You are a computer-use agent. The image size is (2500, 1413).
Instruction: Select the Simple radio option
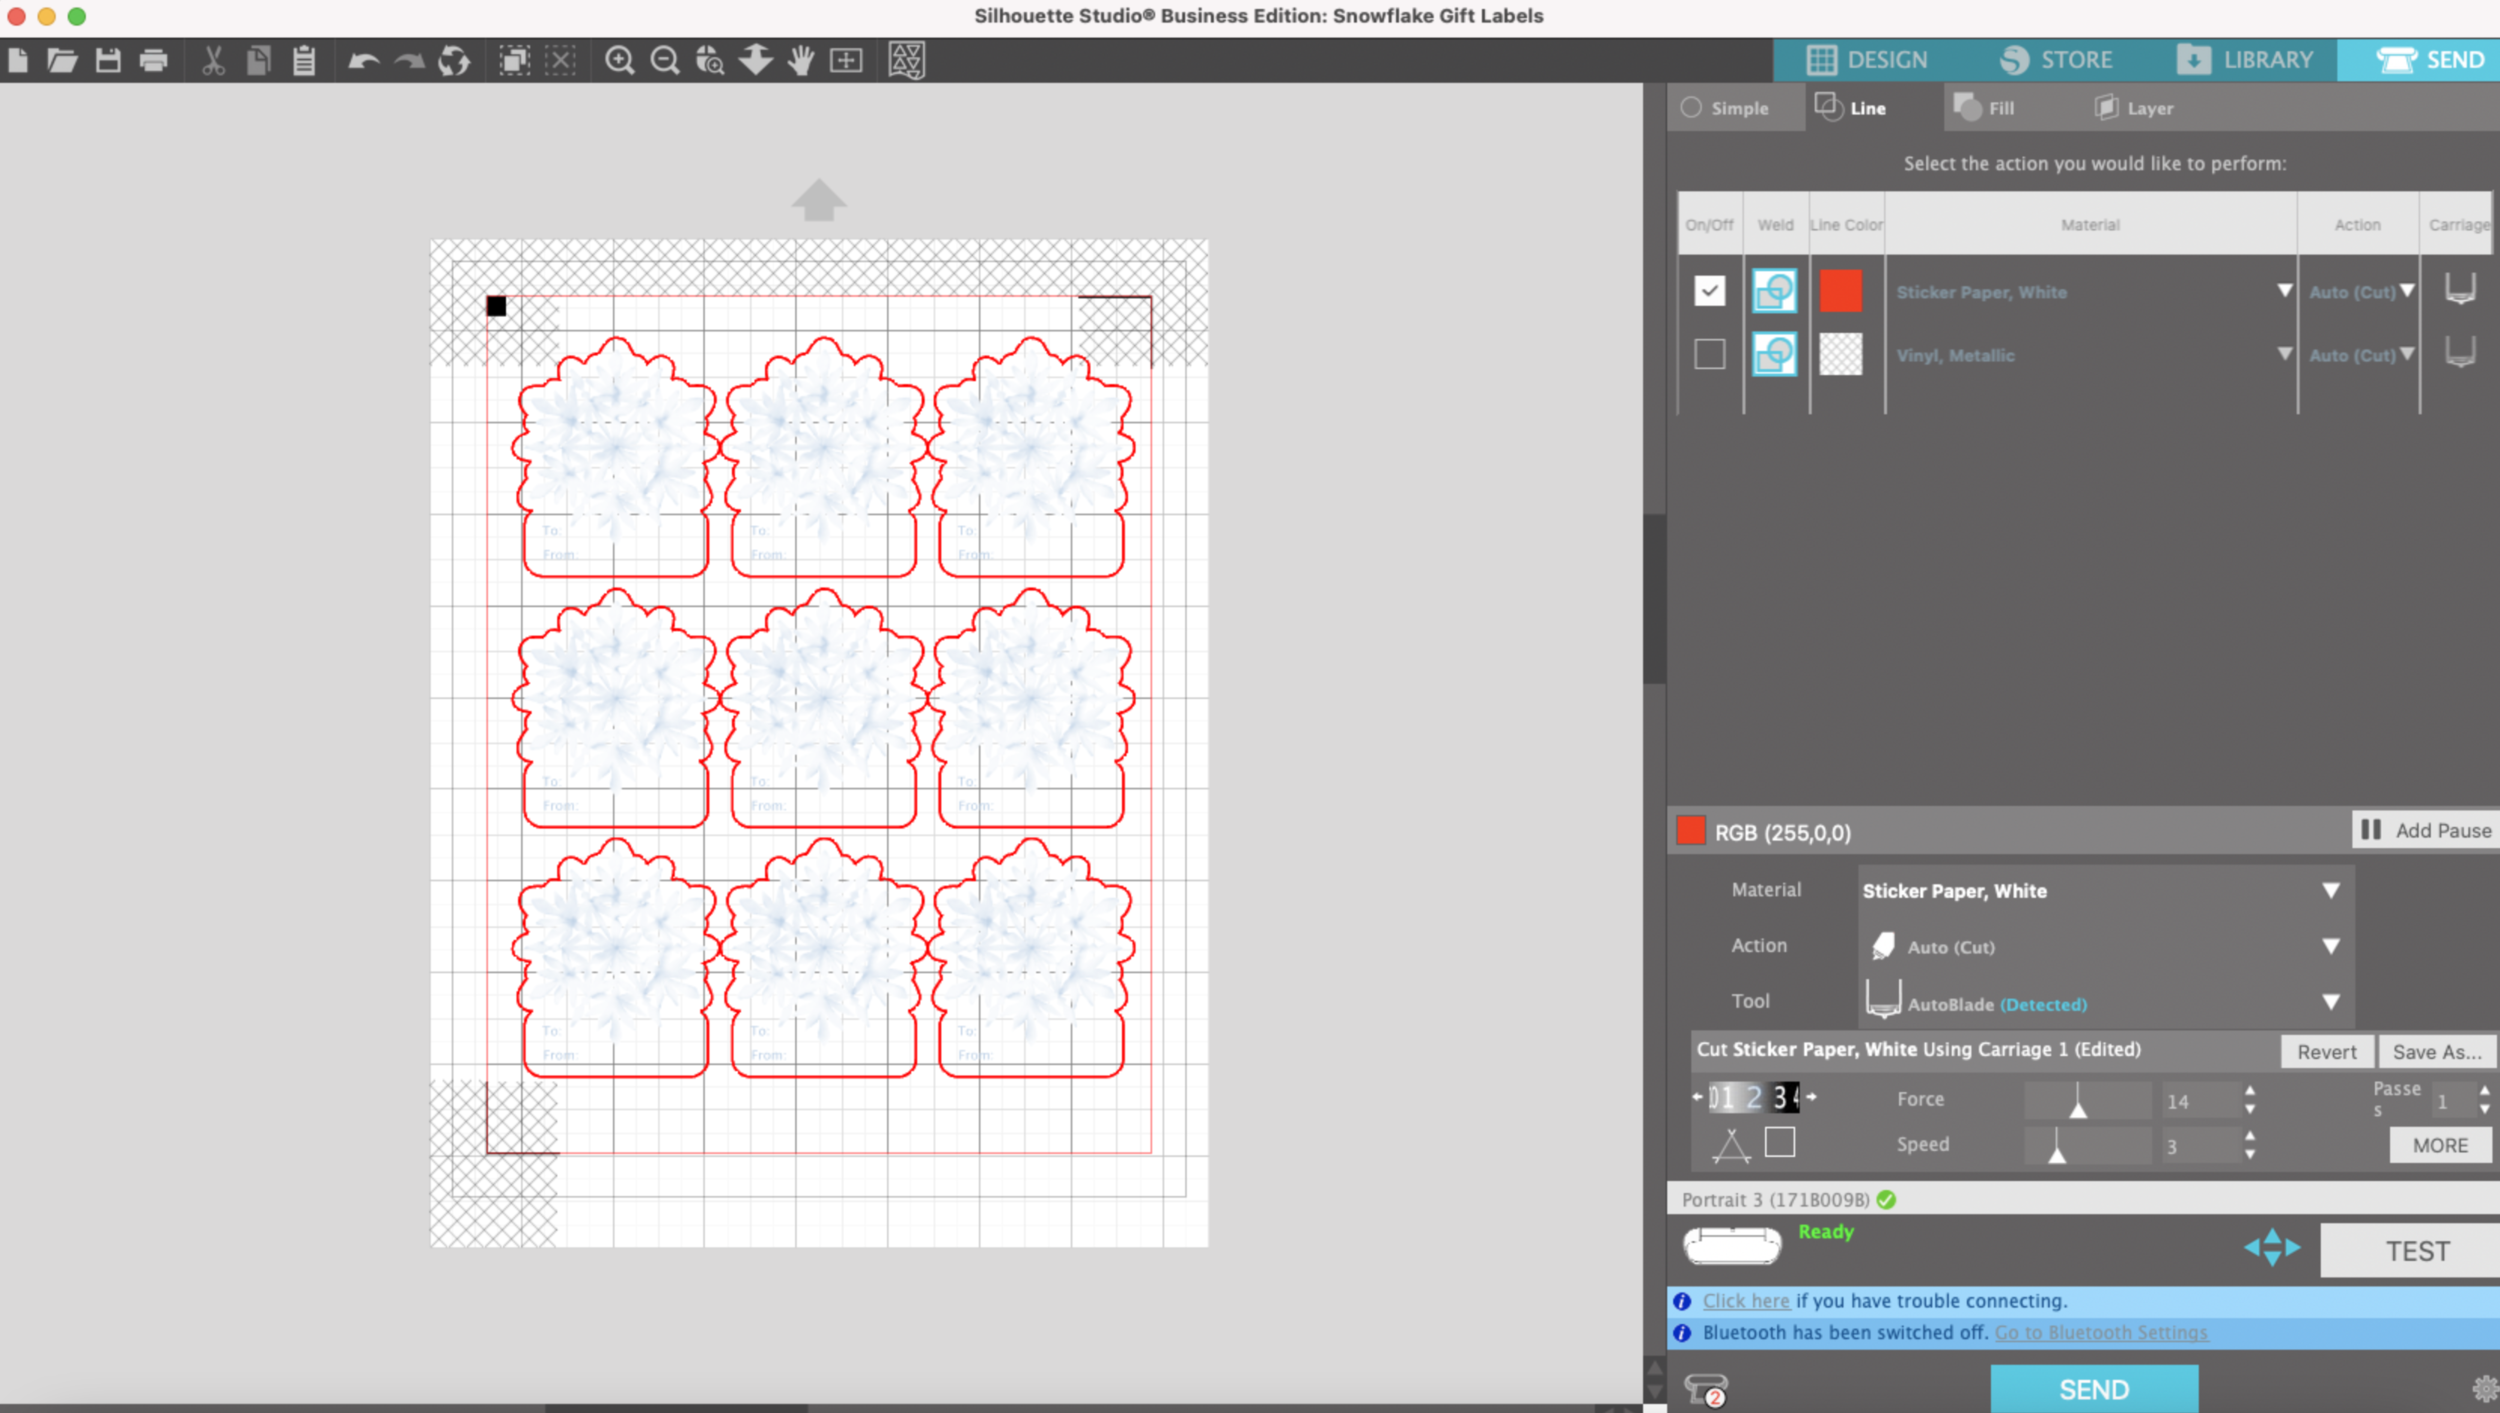[1691, 108]
